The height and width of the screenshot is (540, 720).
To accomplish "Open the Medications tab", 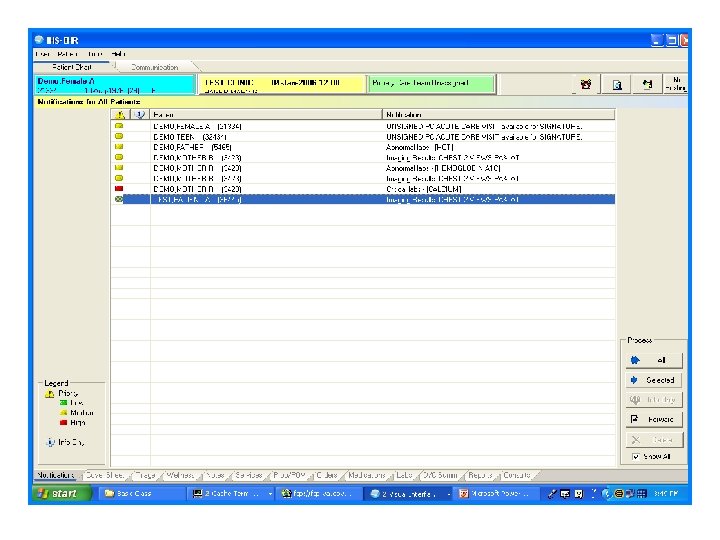I will coord(367,475).
